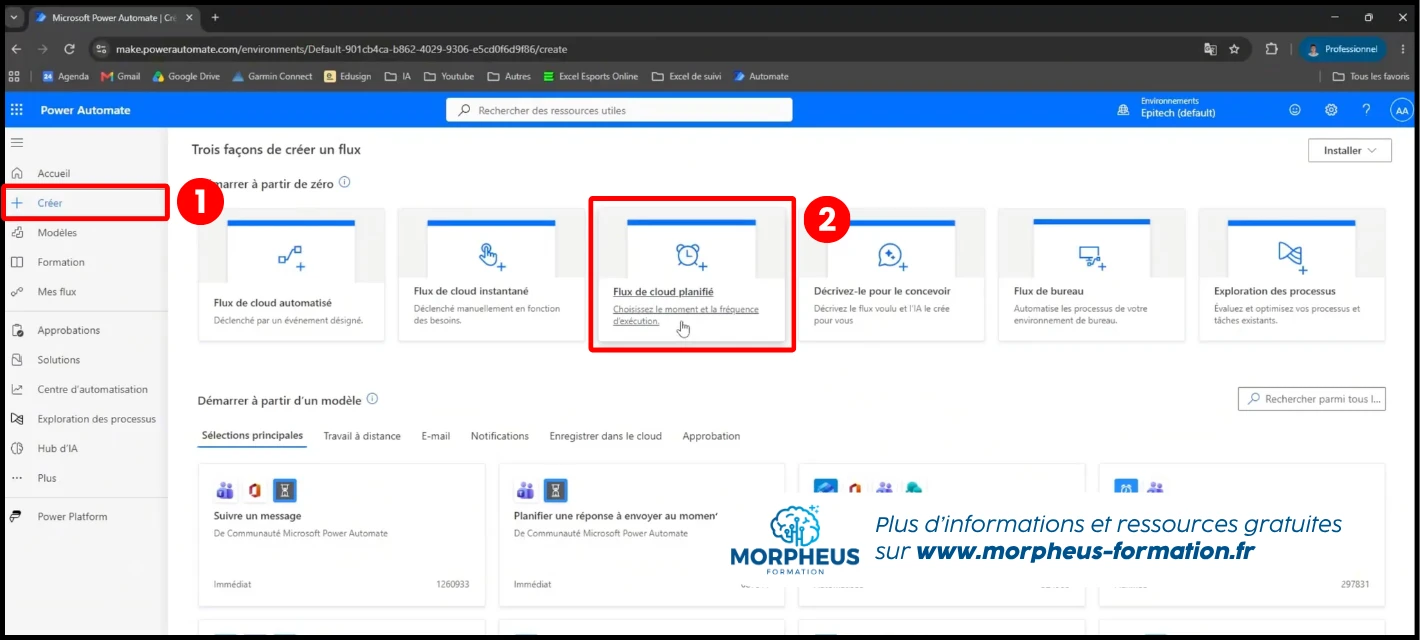Choose the Flux de cloud instantané card
The width and height of the screenshot is (1420, 640).
491,275
